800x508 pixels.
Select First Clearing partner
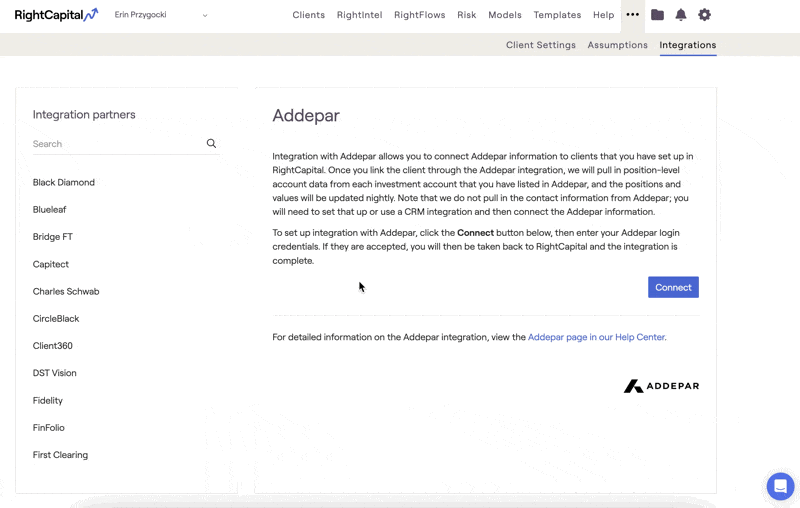pos(60,455)
